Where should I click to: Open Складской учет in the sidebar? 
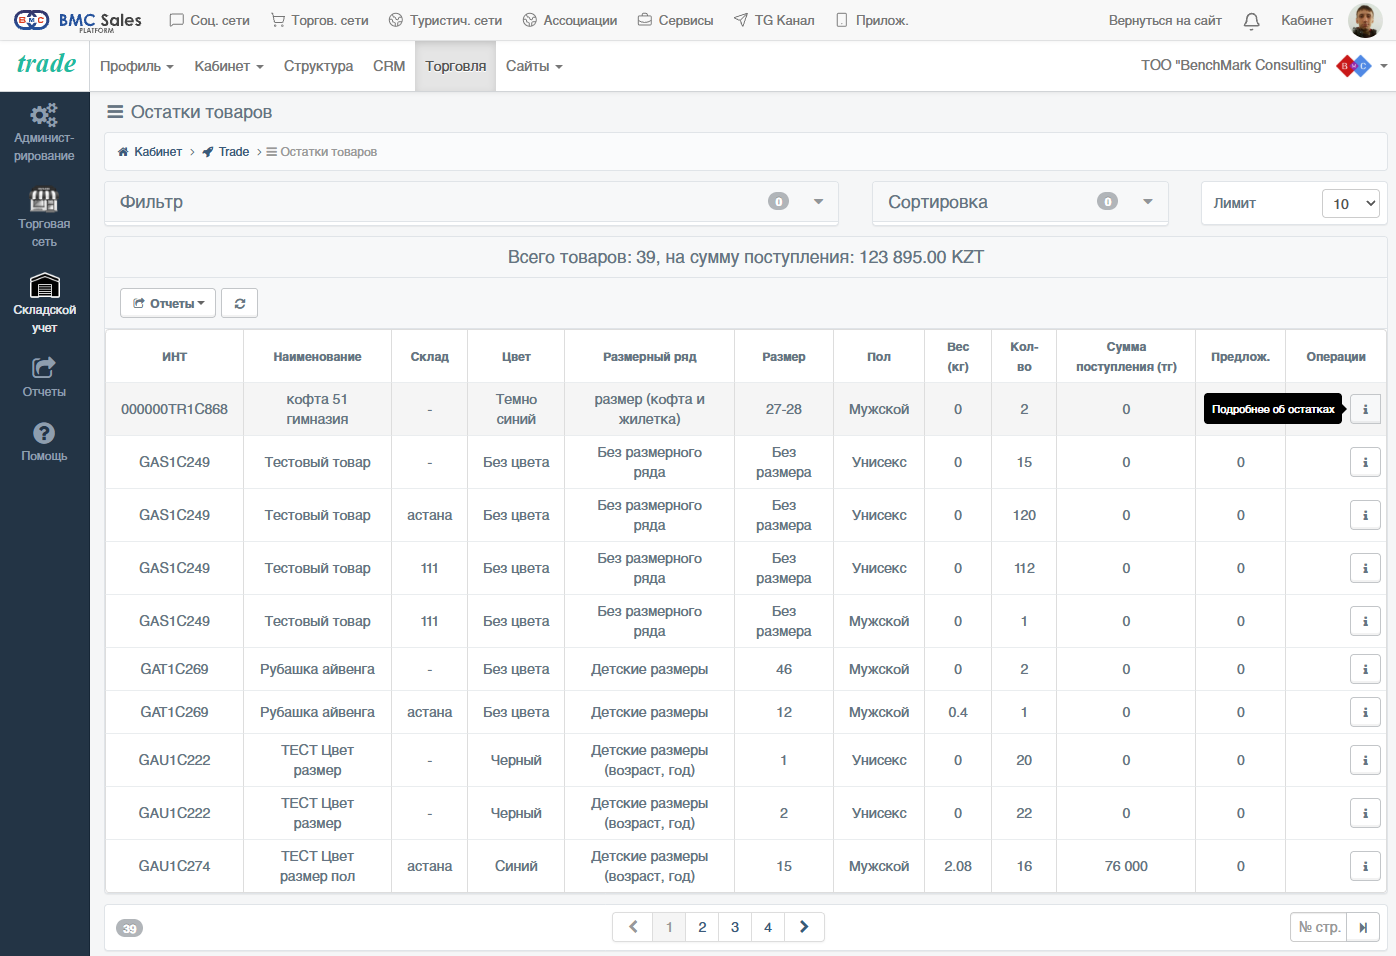click(44, 303)
